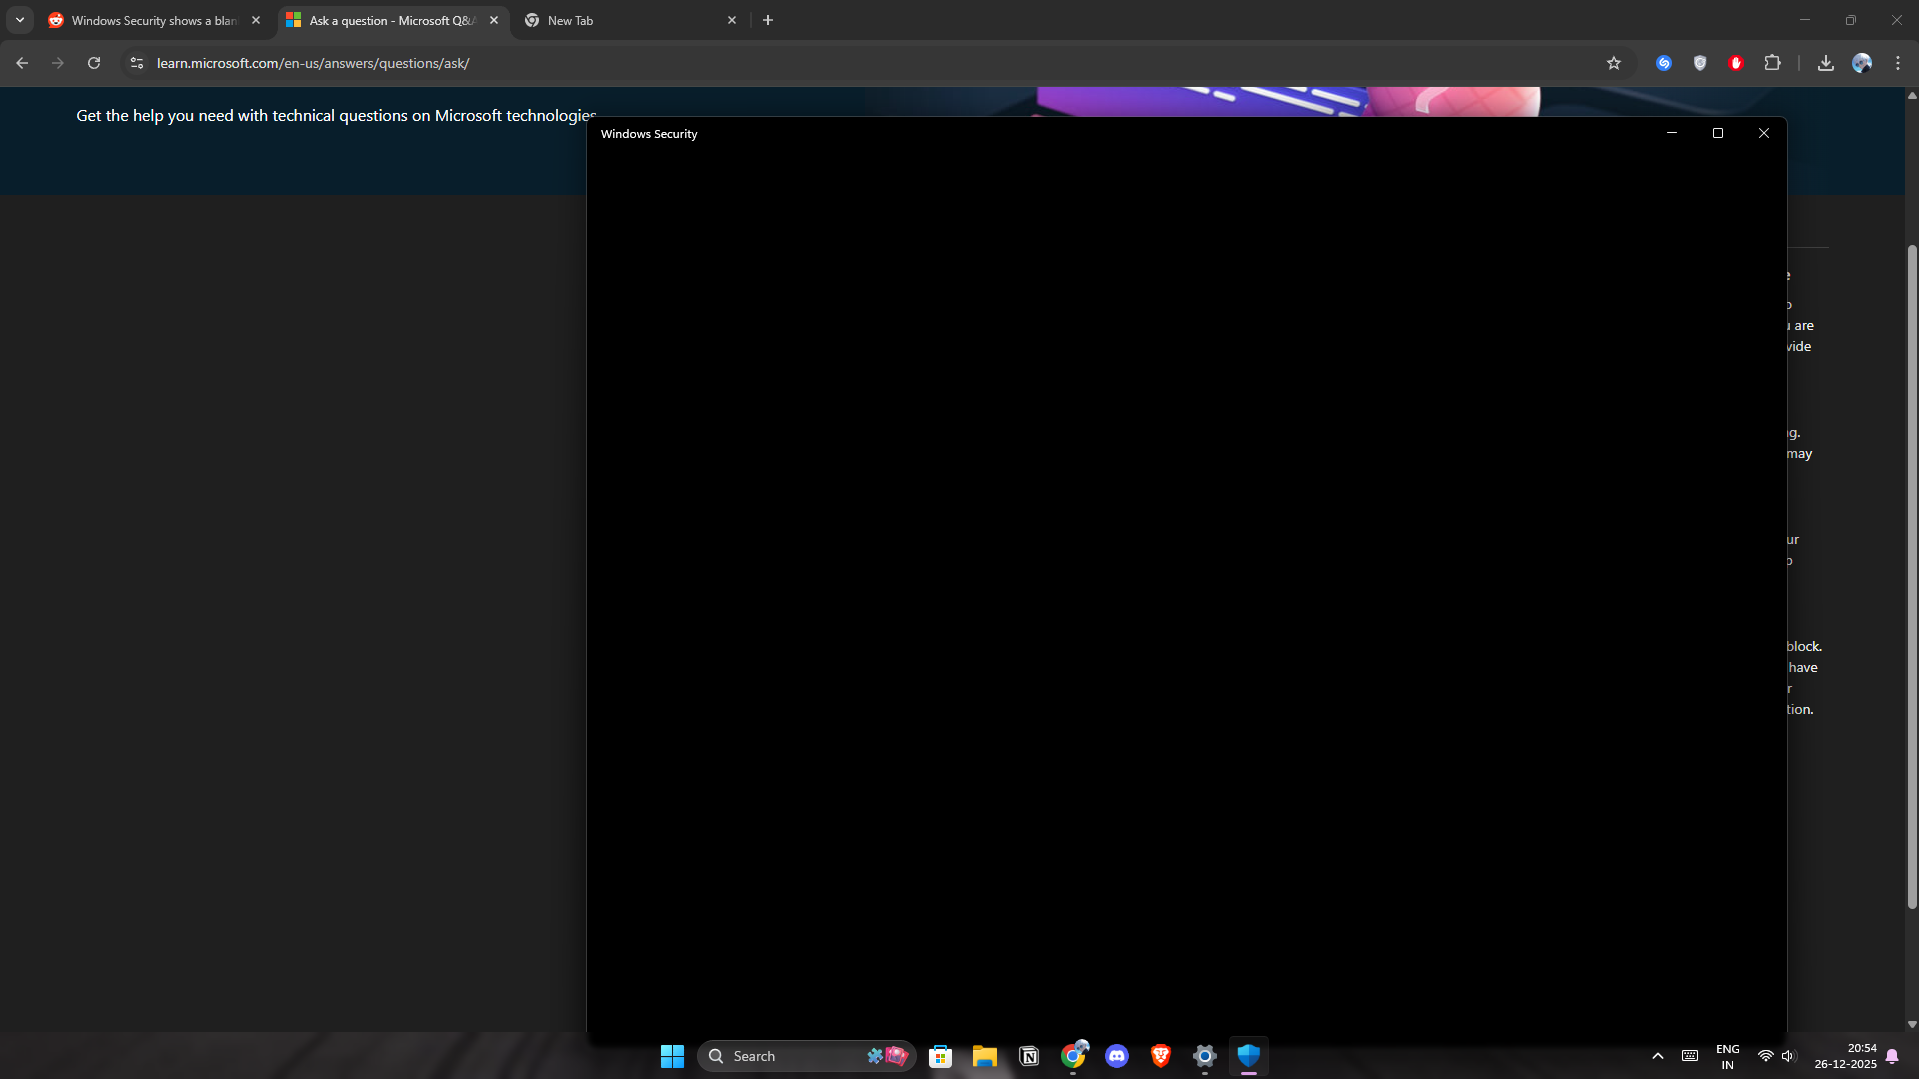Screen dimensions: 1919x1079
Task: Click the Chrome profile avatar
Action: coord(1862,62)
